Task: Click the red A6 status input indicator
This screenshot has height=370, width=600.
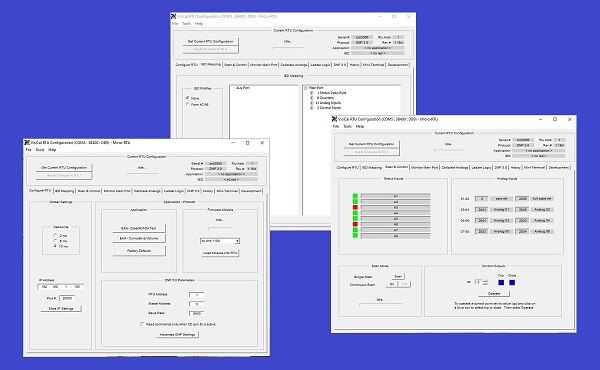Action: click(x=355, y=224)
